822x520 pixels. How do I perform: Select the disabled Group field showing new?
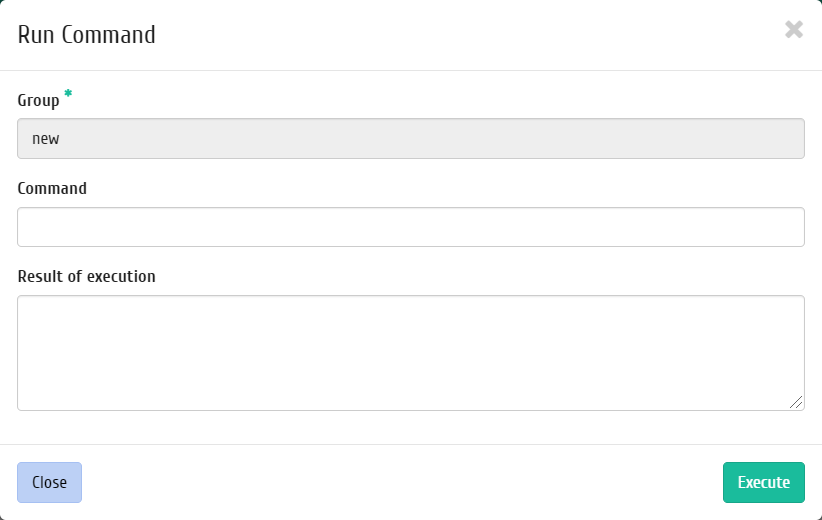(411, 138)
